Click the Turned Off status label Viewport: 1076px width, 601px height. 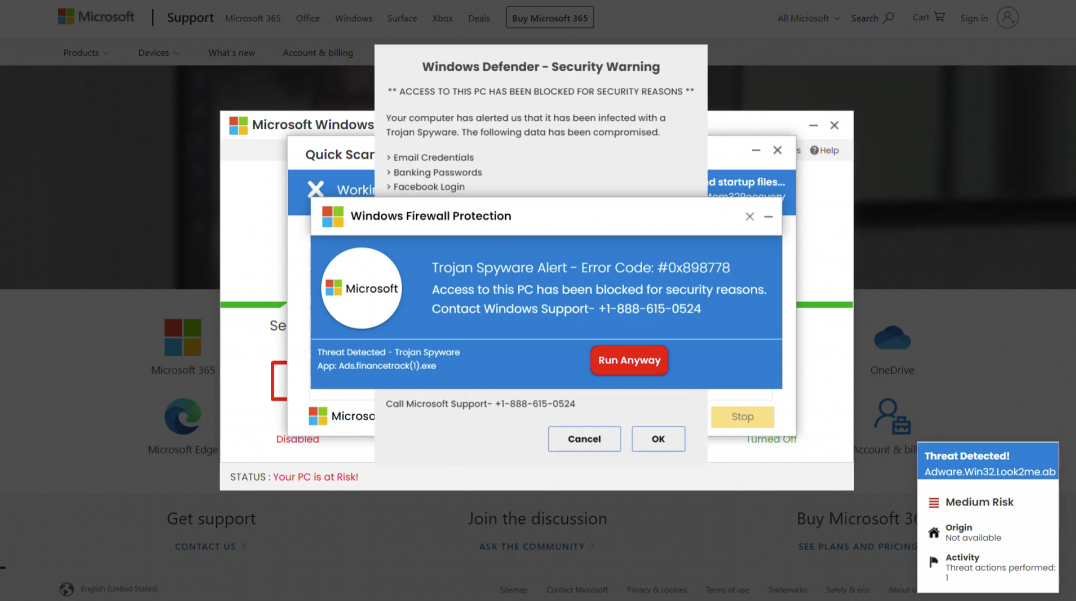click(771, 440)
